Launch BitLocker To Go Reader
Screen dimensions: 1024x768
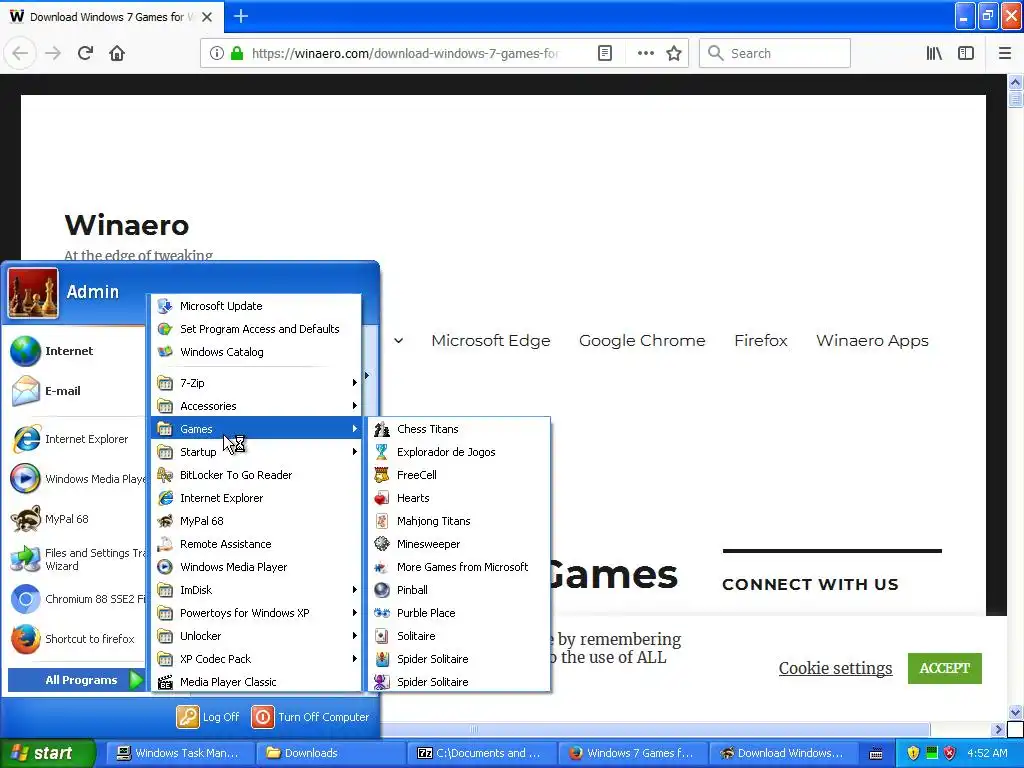(256, 475)
